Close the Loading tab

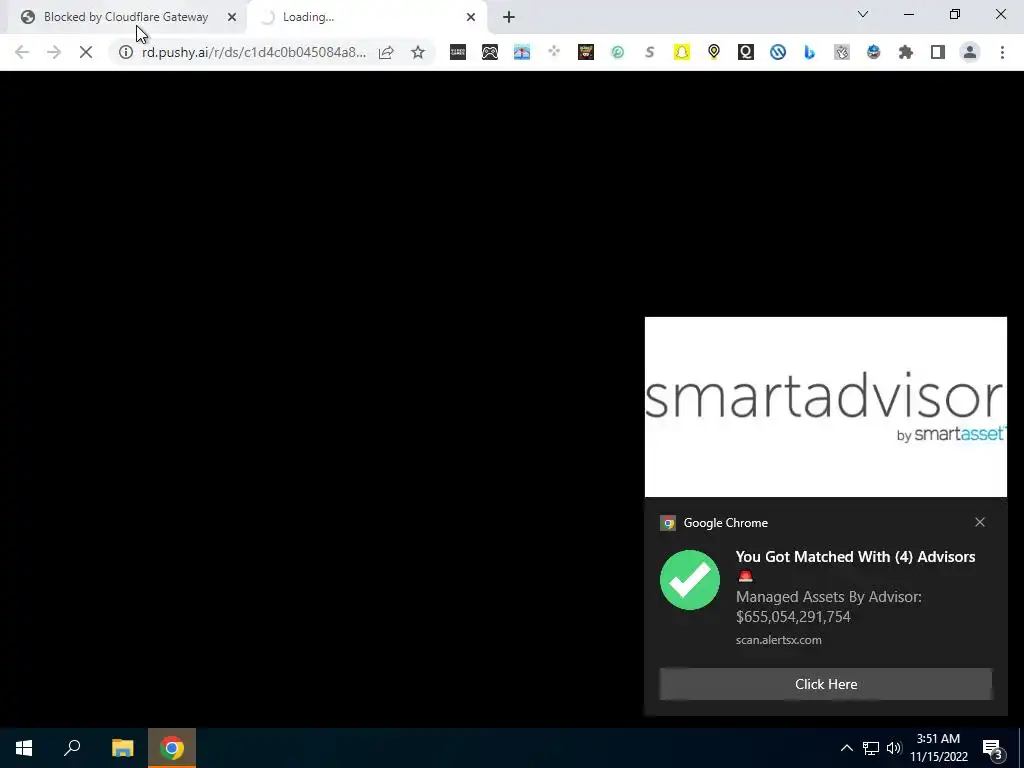coord(471,17)
